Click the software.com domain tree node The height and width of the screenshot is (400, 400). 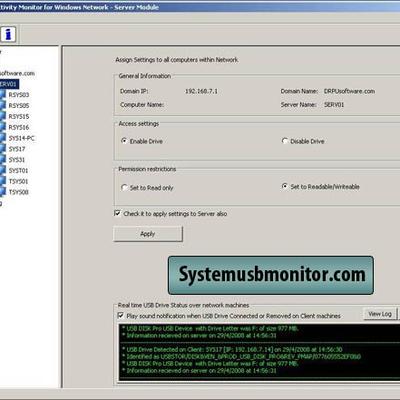point(17,73)
